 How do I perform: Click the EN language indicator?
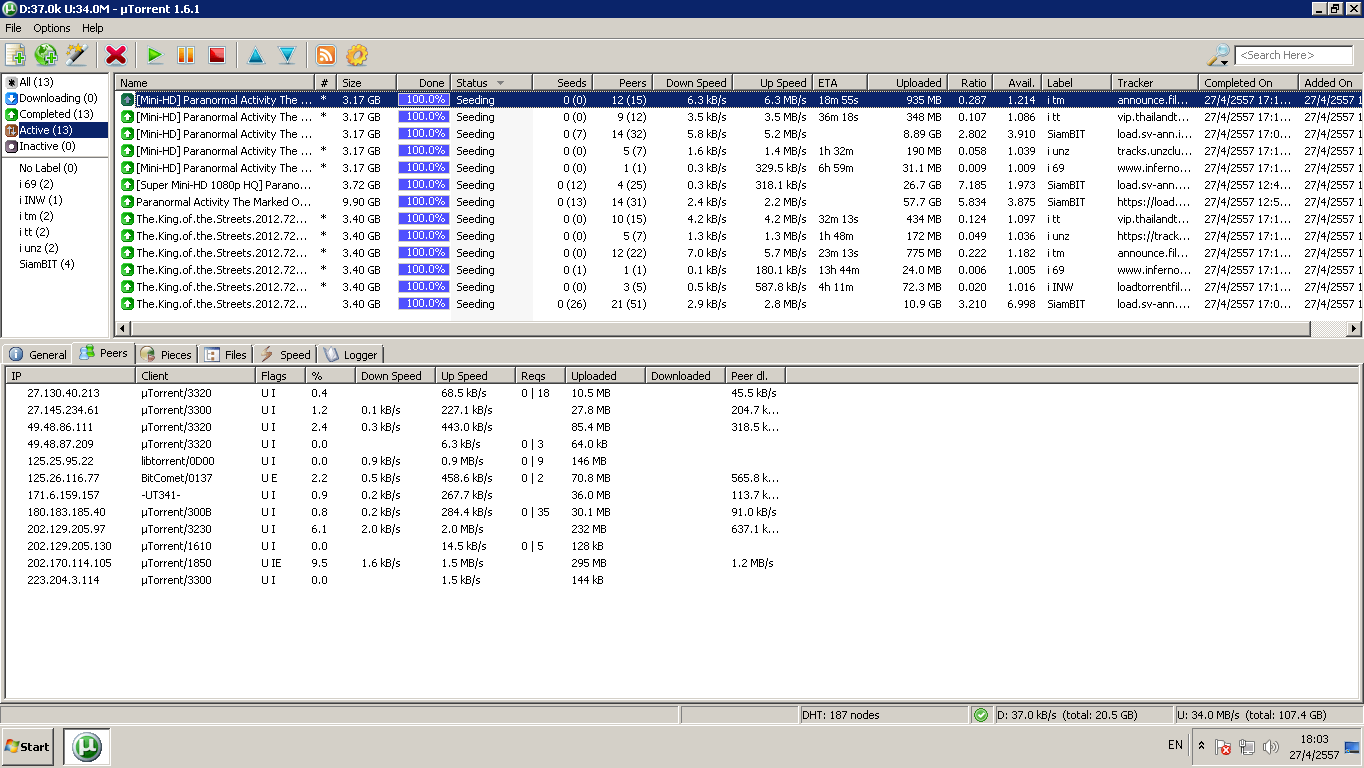[1175, 745]
